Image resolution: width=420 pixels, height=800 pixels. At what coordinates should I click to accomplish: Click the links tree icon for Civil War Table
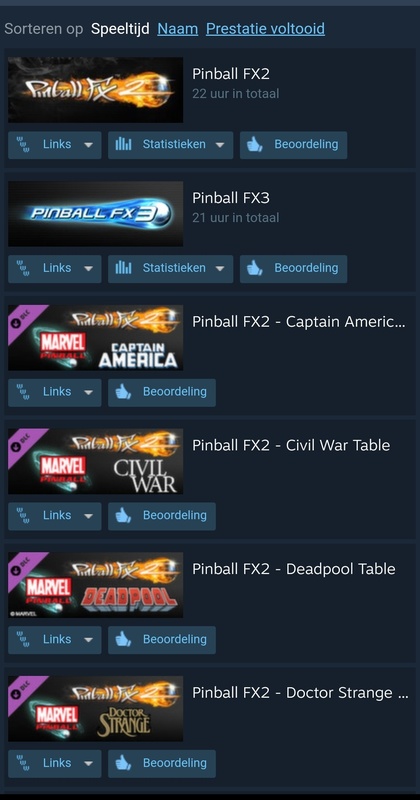pyautogui.click(x=23, y=516)
